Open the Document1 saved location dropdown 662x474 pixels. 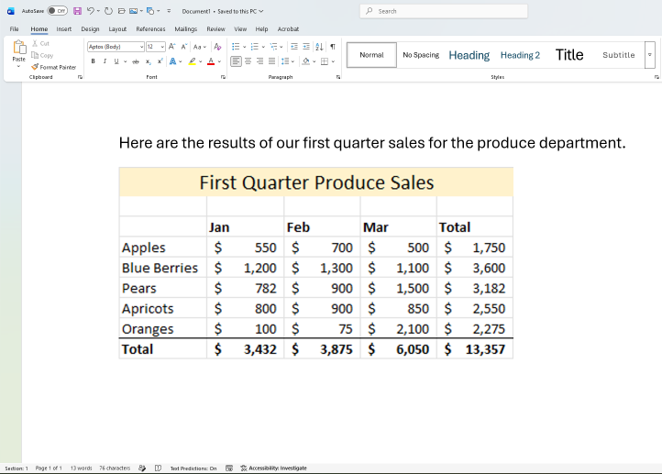261,11
